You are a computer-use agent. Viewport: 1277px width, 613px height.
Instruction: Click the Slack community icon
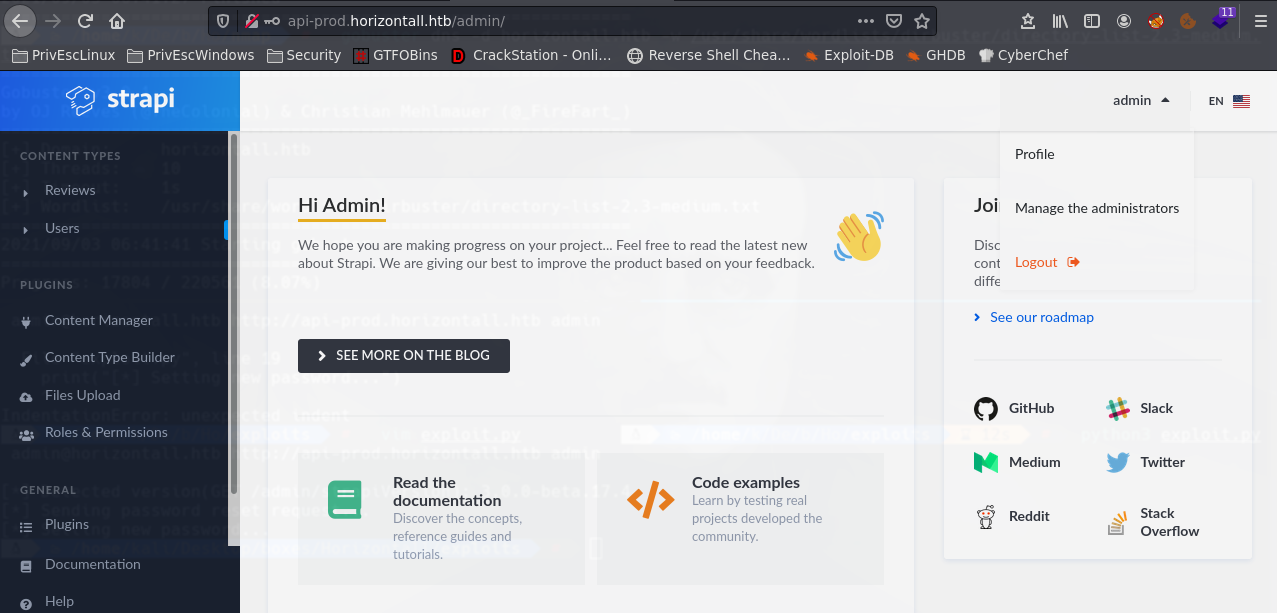[1116, 408]
